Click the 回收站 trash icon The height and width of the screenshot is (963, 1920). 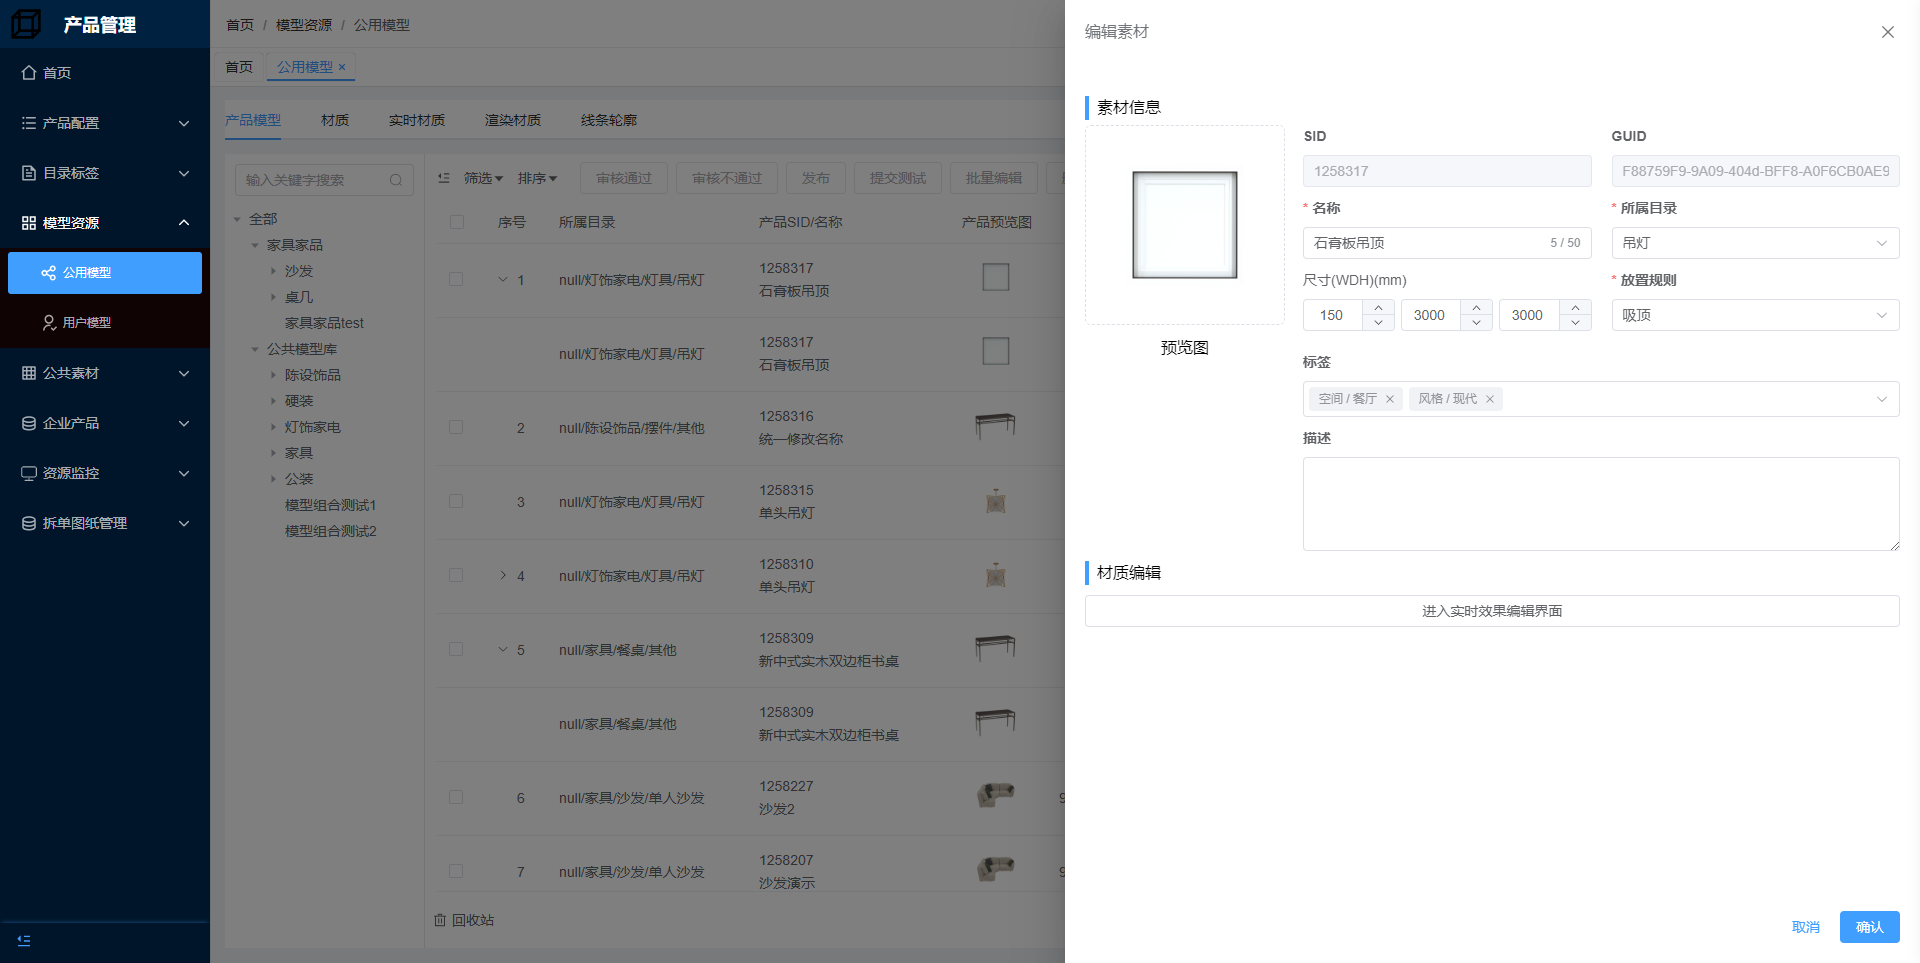pos(440,920)
